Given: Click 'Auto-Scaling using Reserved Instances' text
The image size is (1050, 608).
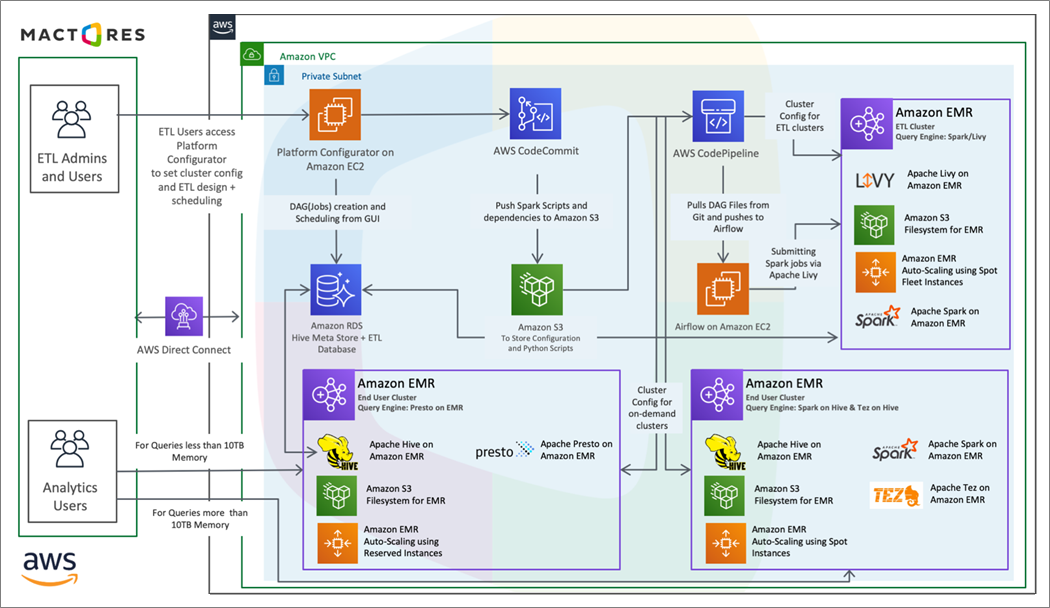Looking at the screenshot, I should [402, 547].
